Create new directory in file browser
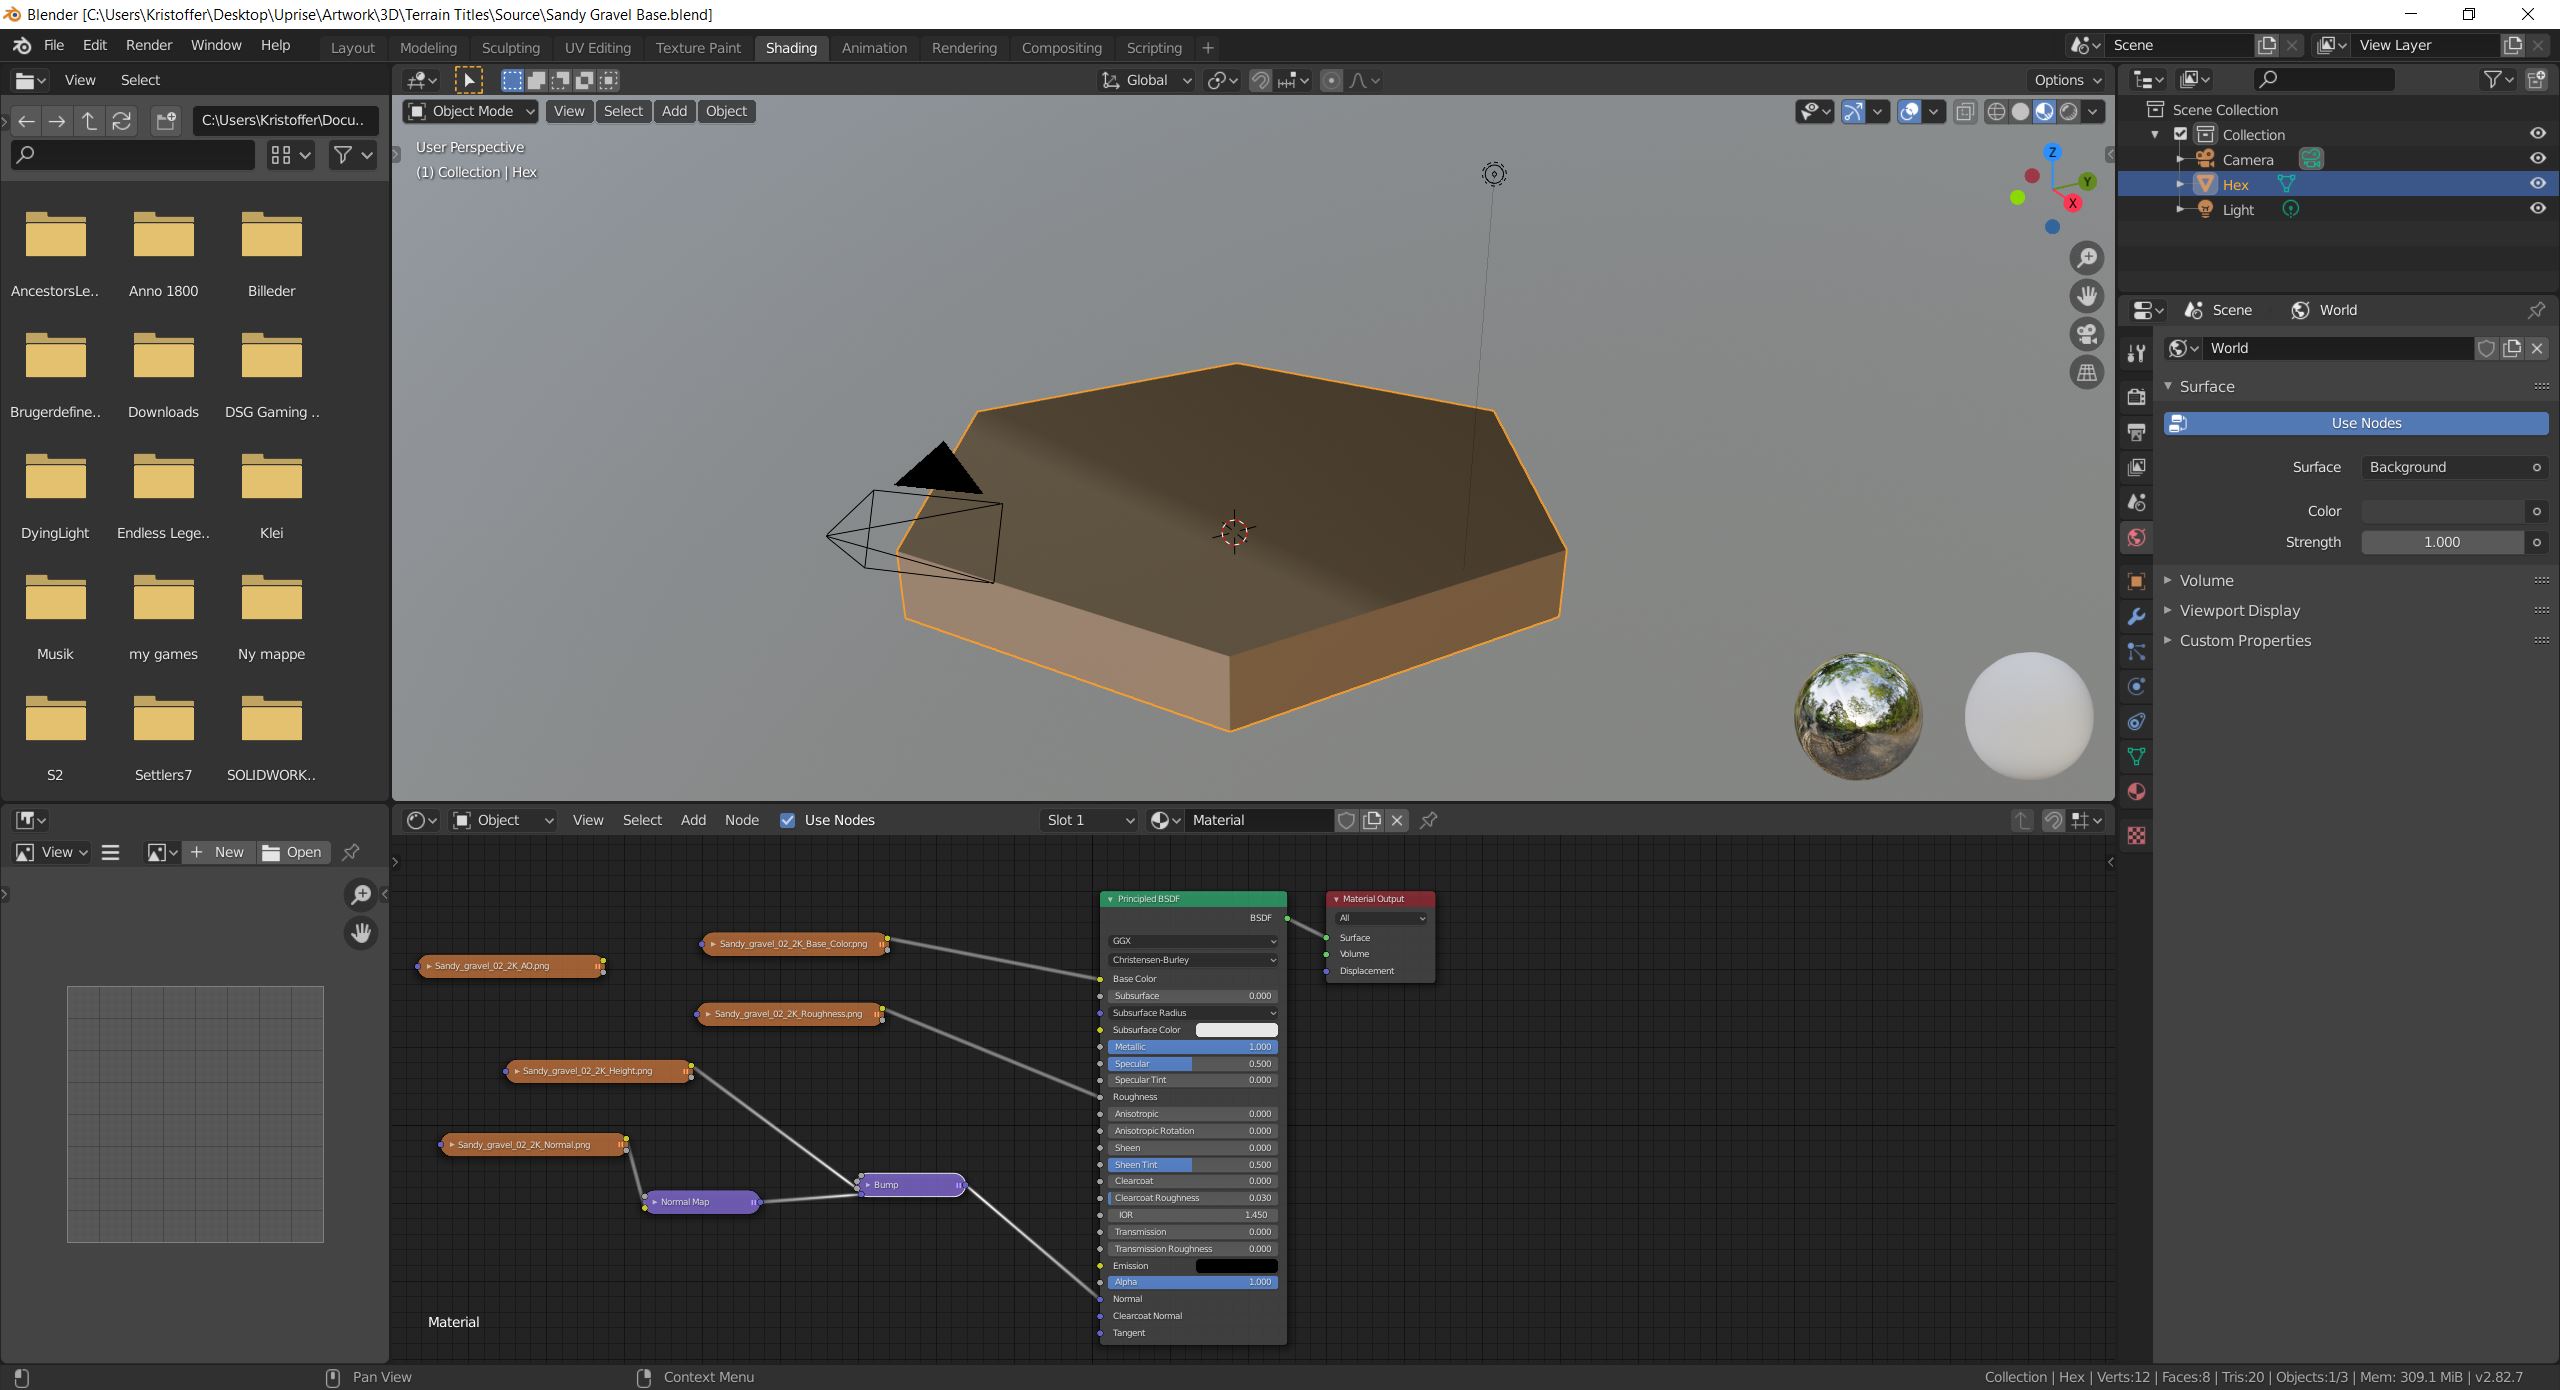The image size is (2560, 1390). tap(166, 121)
